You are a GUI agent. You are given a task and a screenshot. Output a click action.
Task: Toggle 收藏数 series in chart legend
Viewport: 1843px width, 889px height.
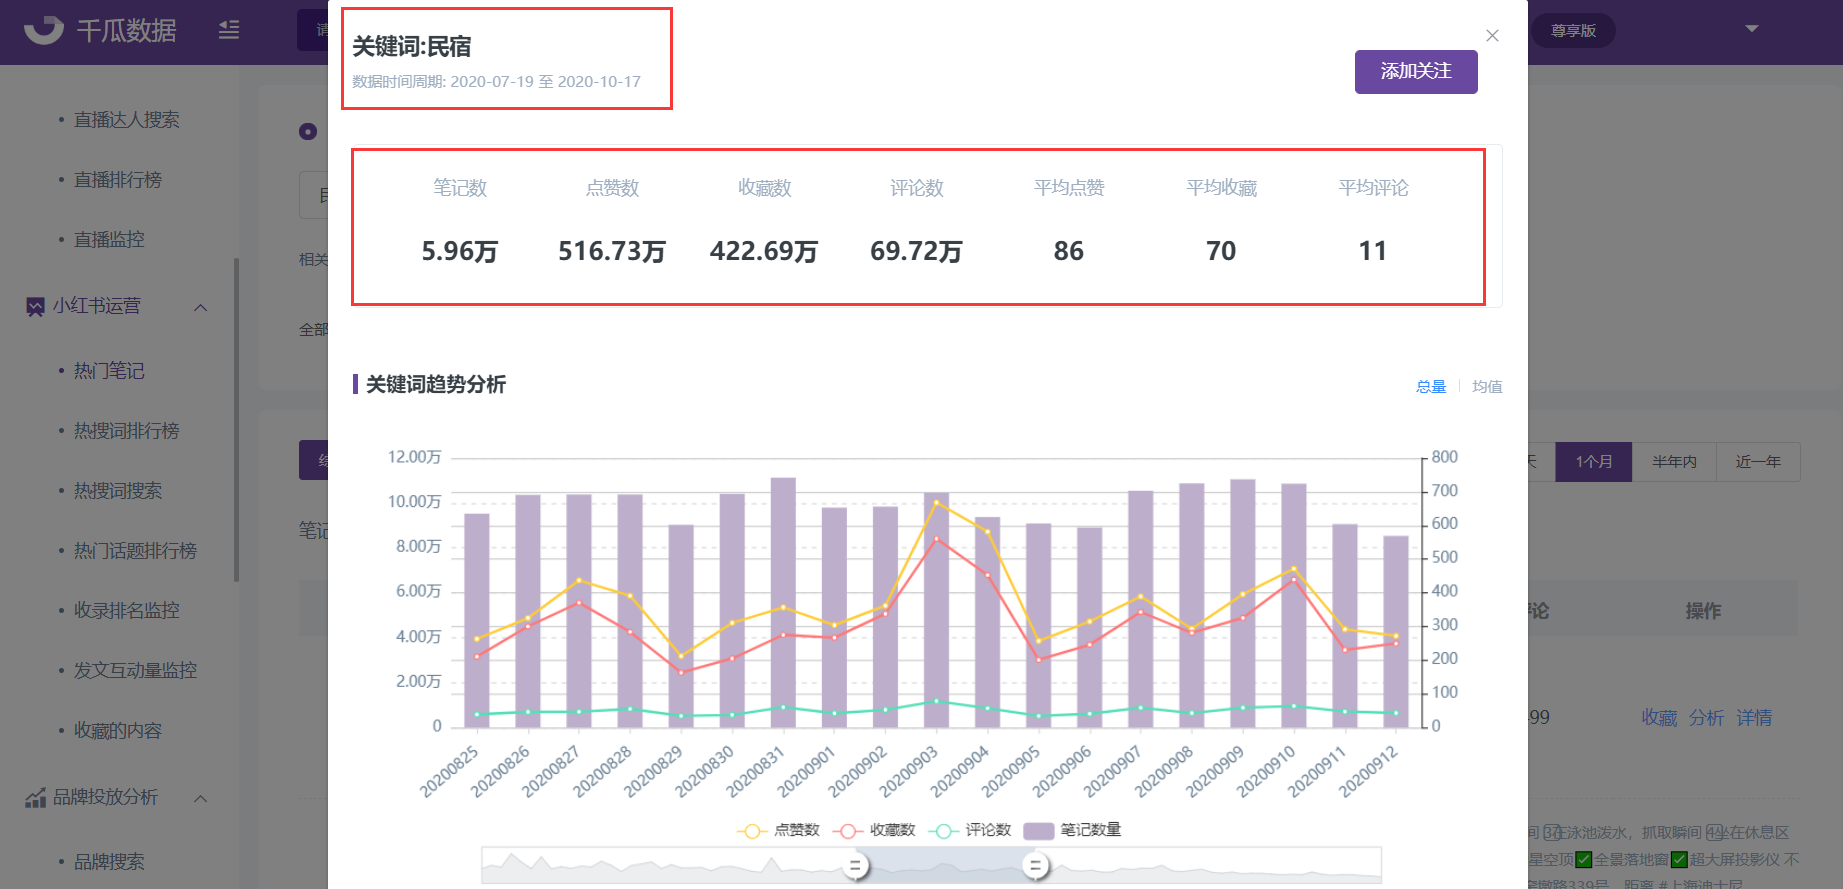click(874, 830)
